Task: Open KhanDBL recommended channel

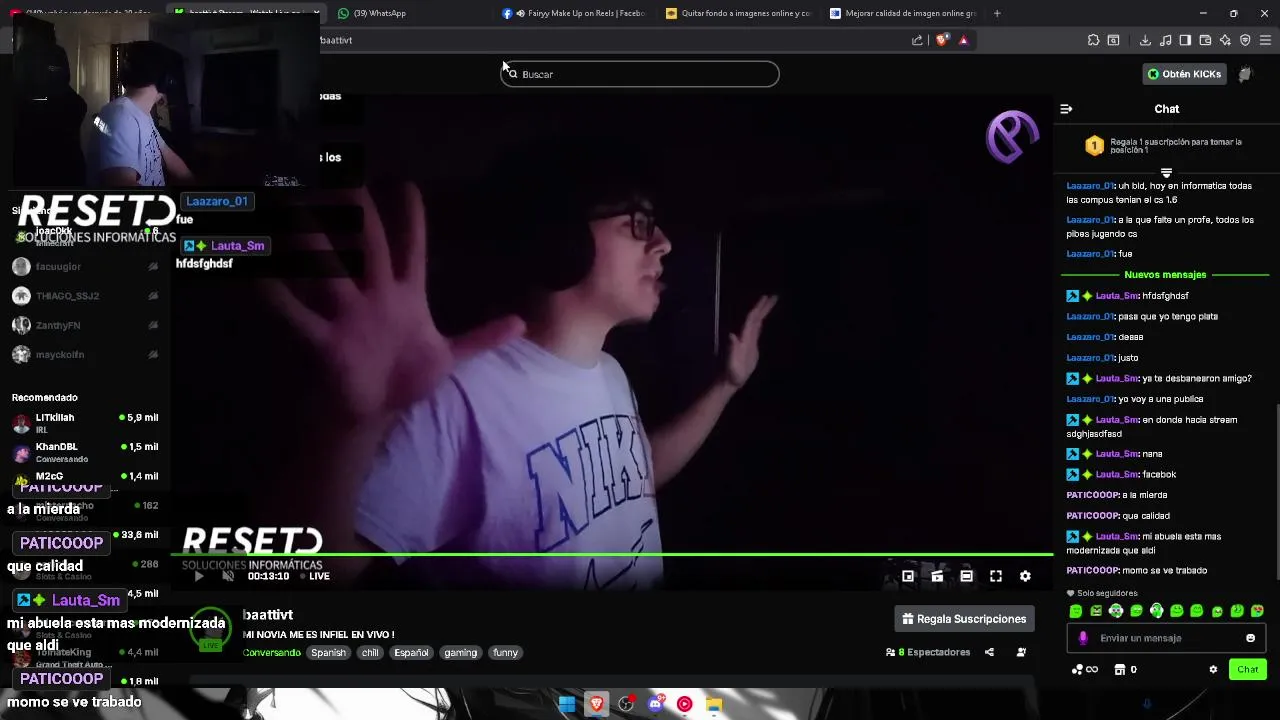Action: tap(85, 452)
